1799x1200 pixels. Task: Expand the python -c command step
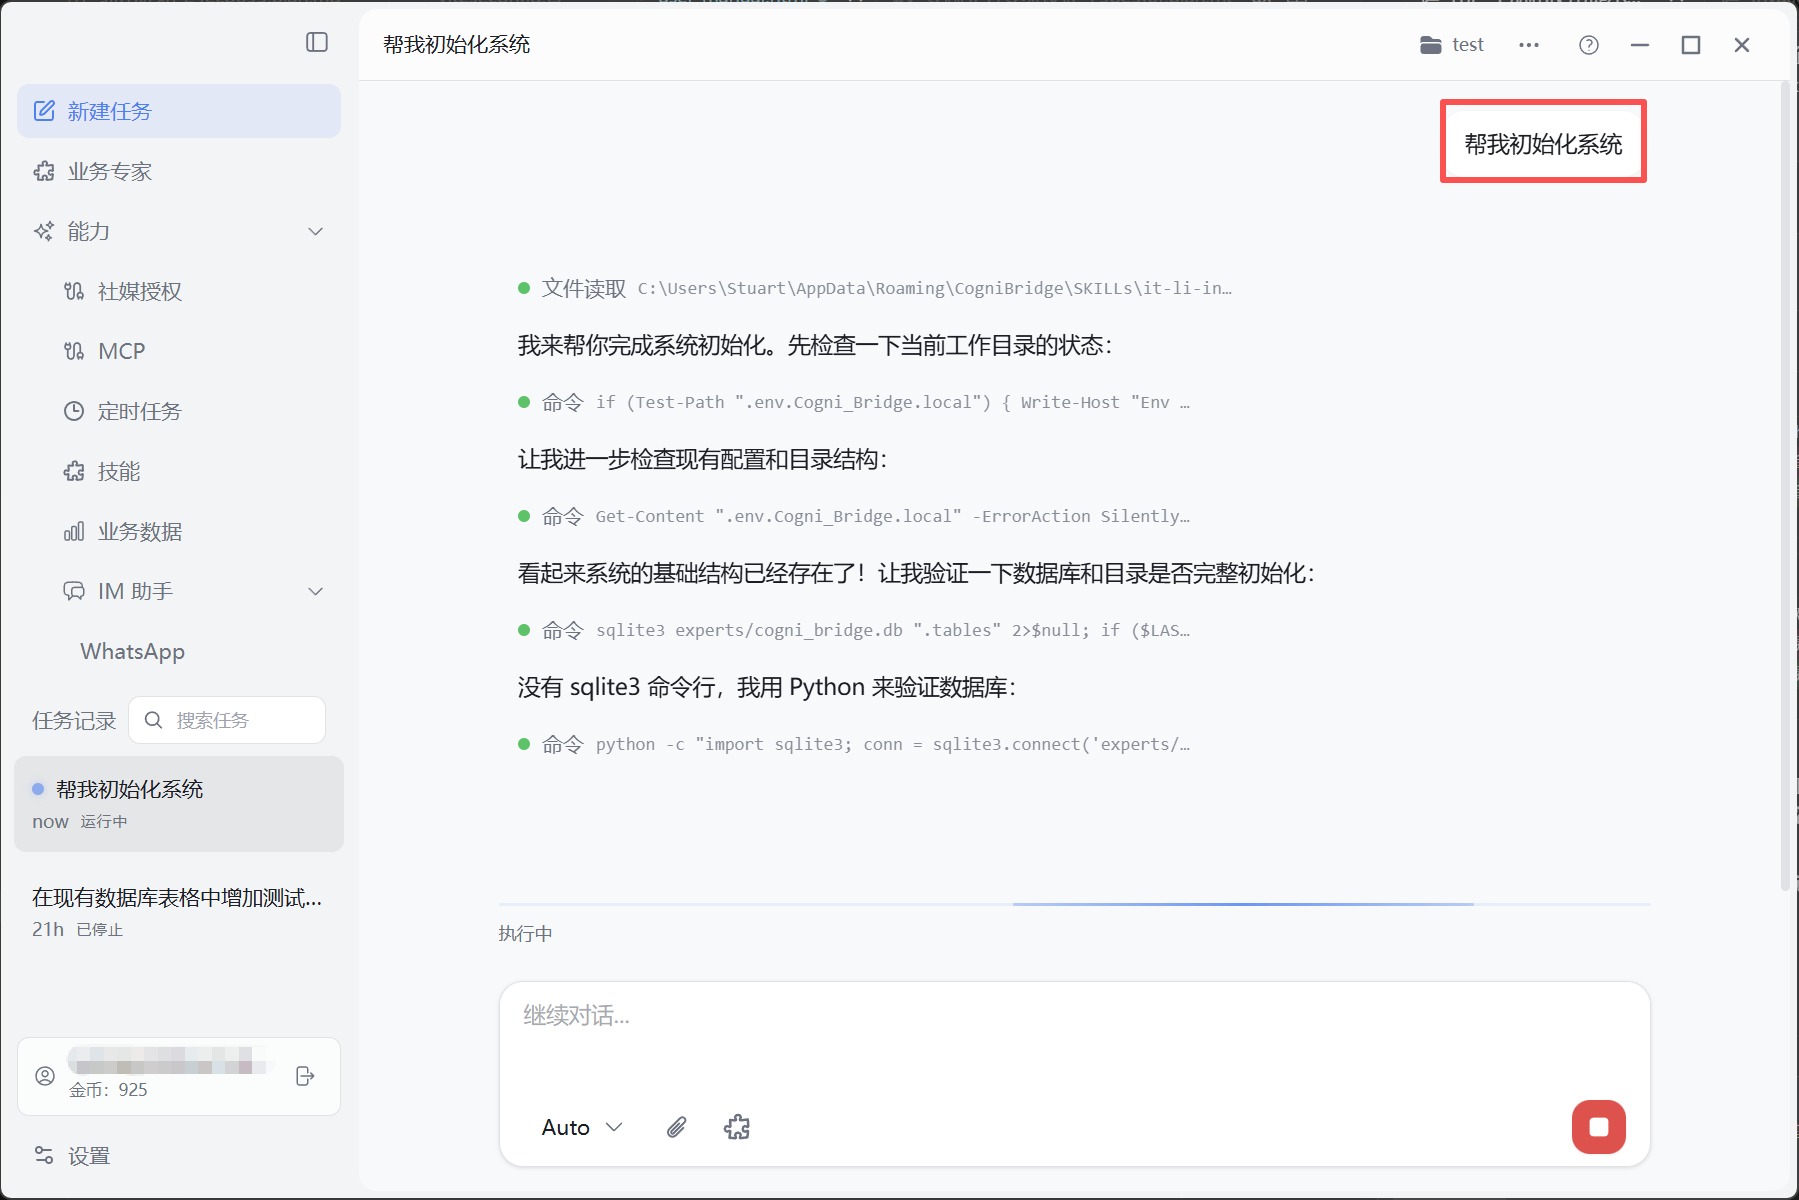click(854, 744)
